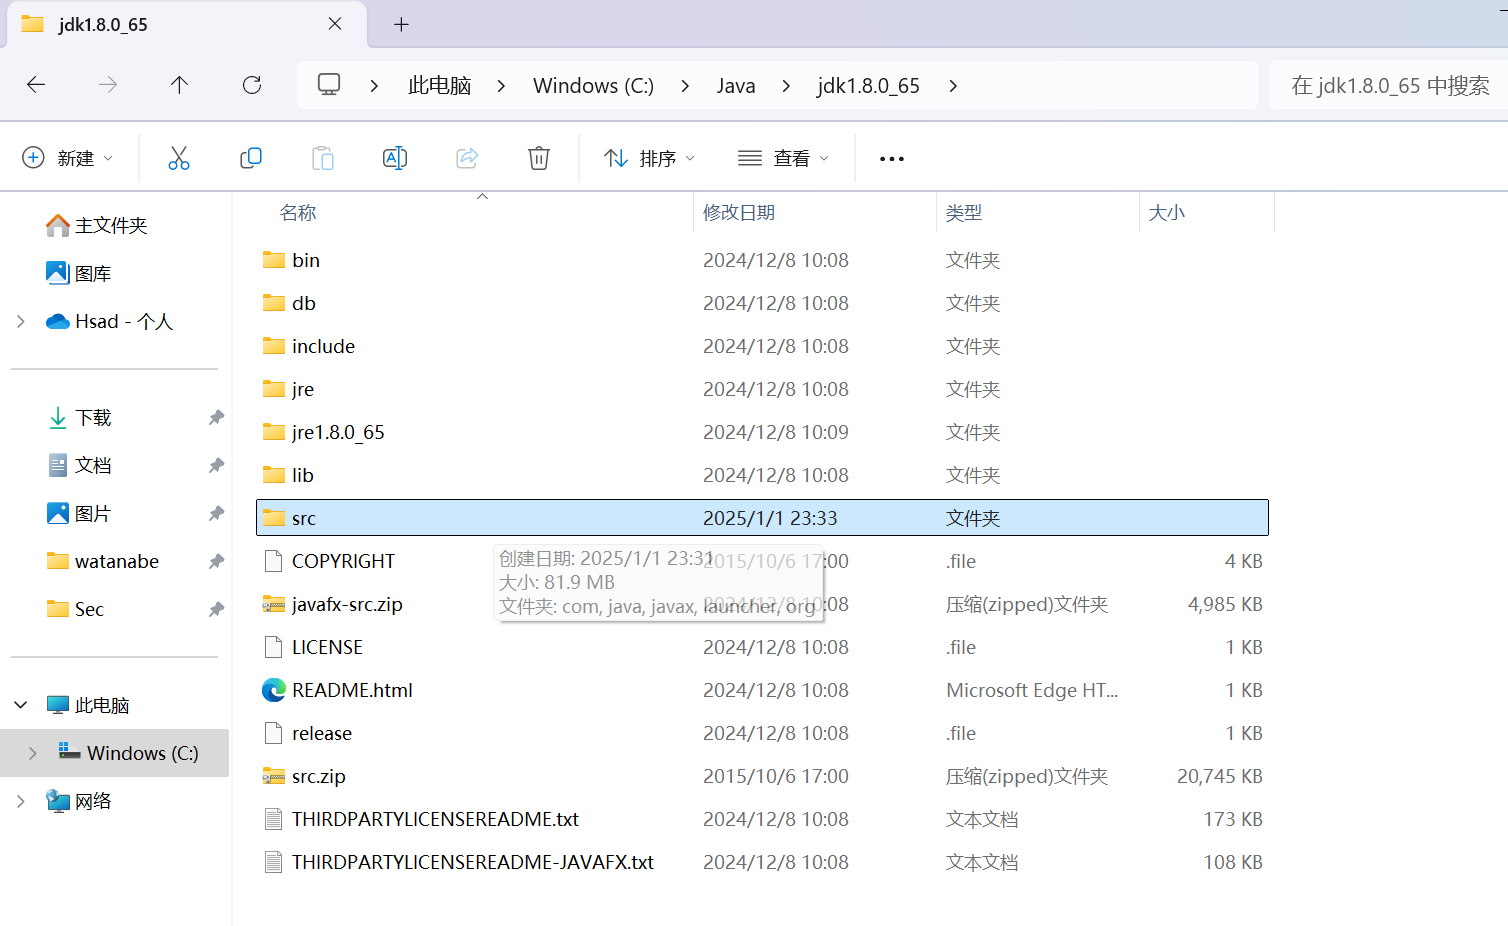This screenshot has width=1508, height=926.
Task: Unpin the watanabe folder pin icon
Action: pos(216,561)
